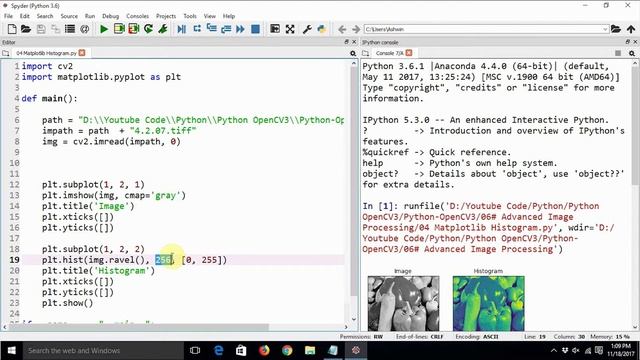Open Preferences with the black wrench icon
640x360 pixels.
click(307, 29)
